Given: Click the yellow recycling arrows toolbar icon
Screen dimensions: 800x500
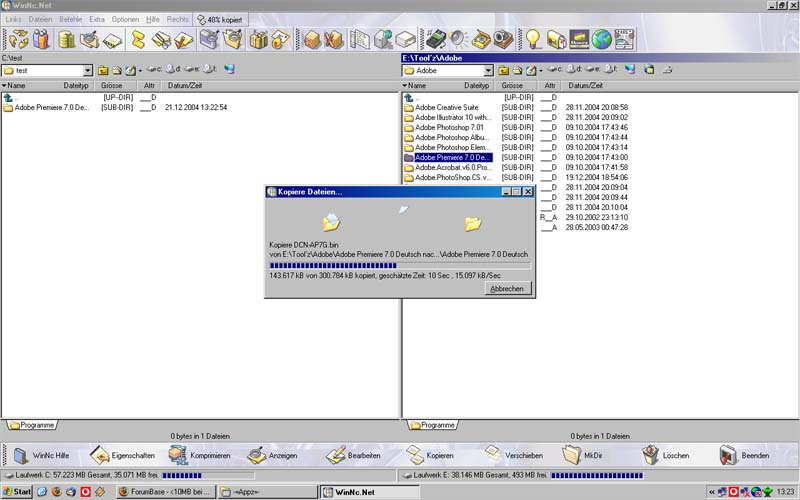Looking at the screenshot, I should point(19,39).
